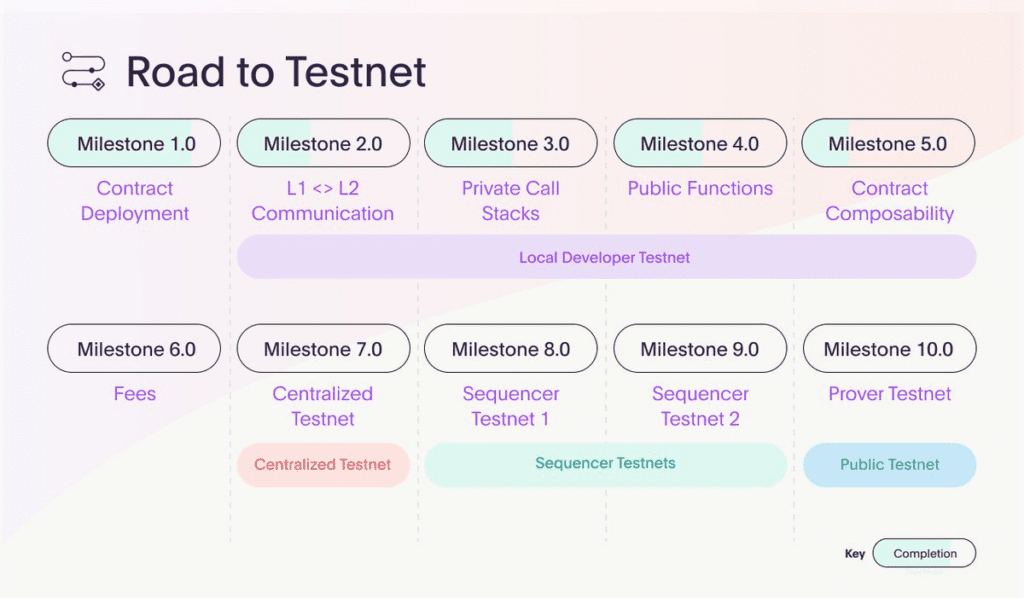Click the green Sequencer Testnets bar
1024x598 pixels.
point(605,465)
